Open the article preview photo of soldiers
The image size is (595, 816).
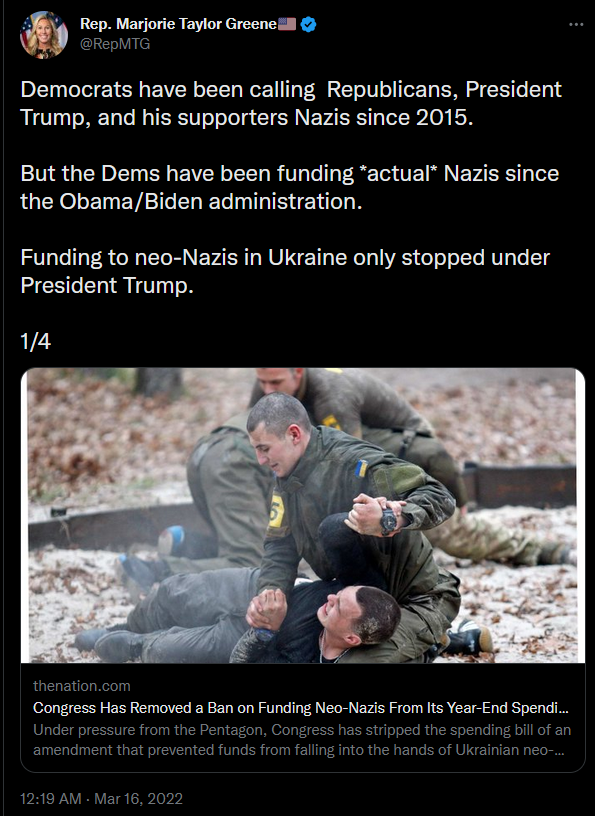click(x=302, y=515)
